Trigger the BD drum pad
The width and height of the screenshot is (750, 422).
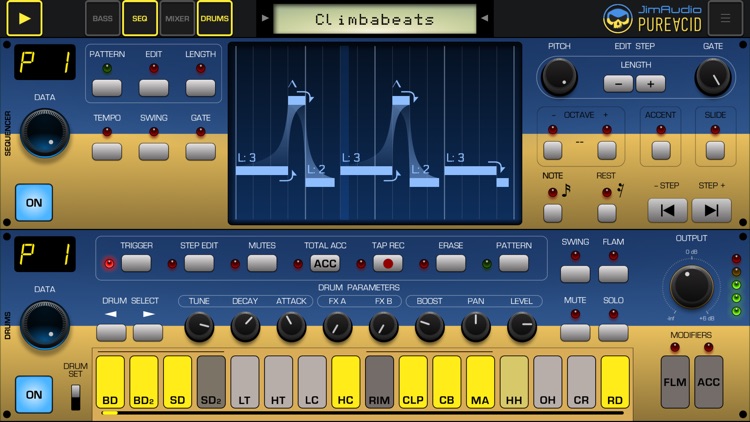pos(110,382)
